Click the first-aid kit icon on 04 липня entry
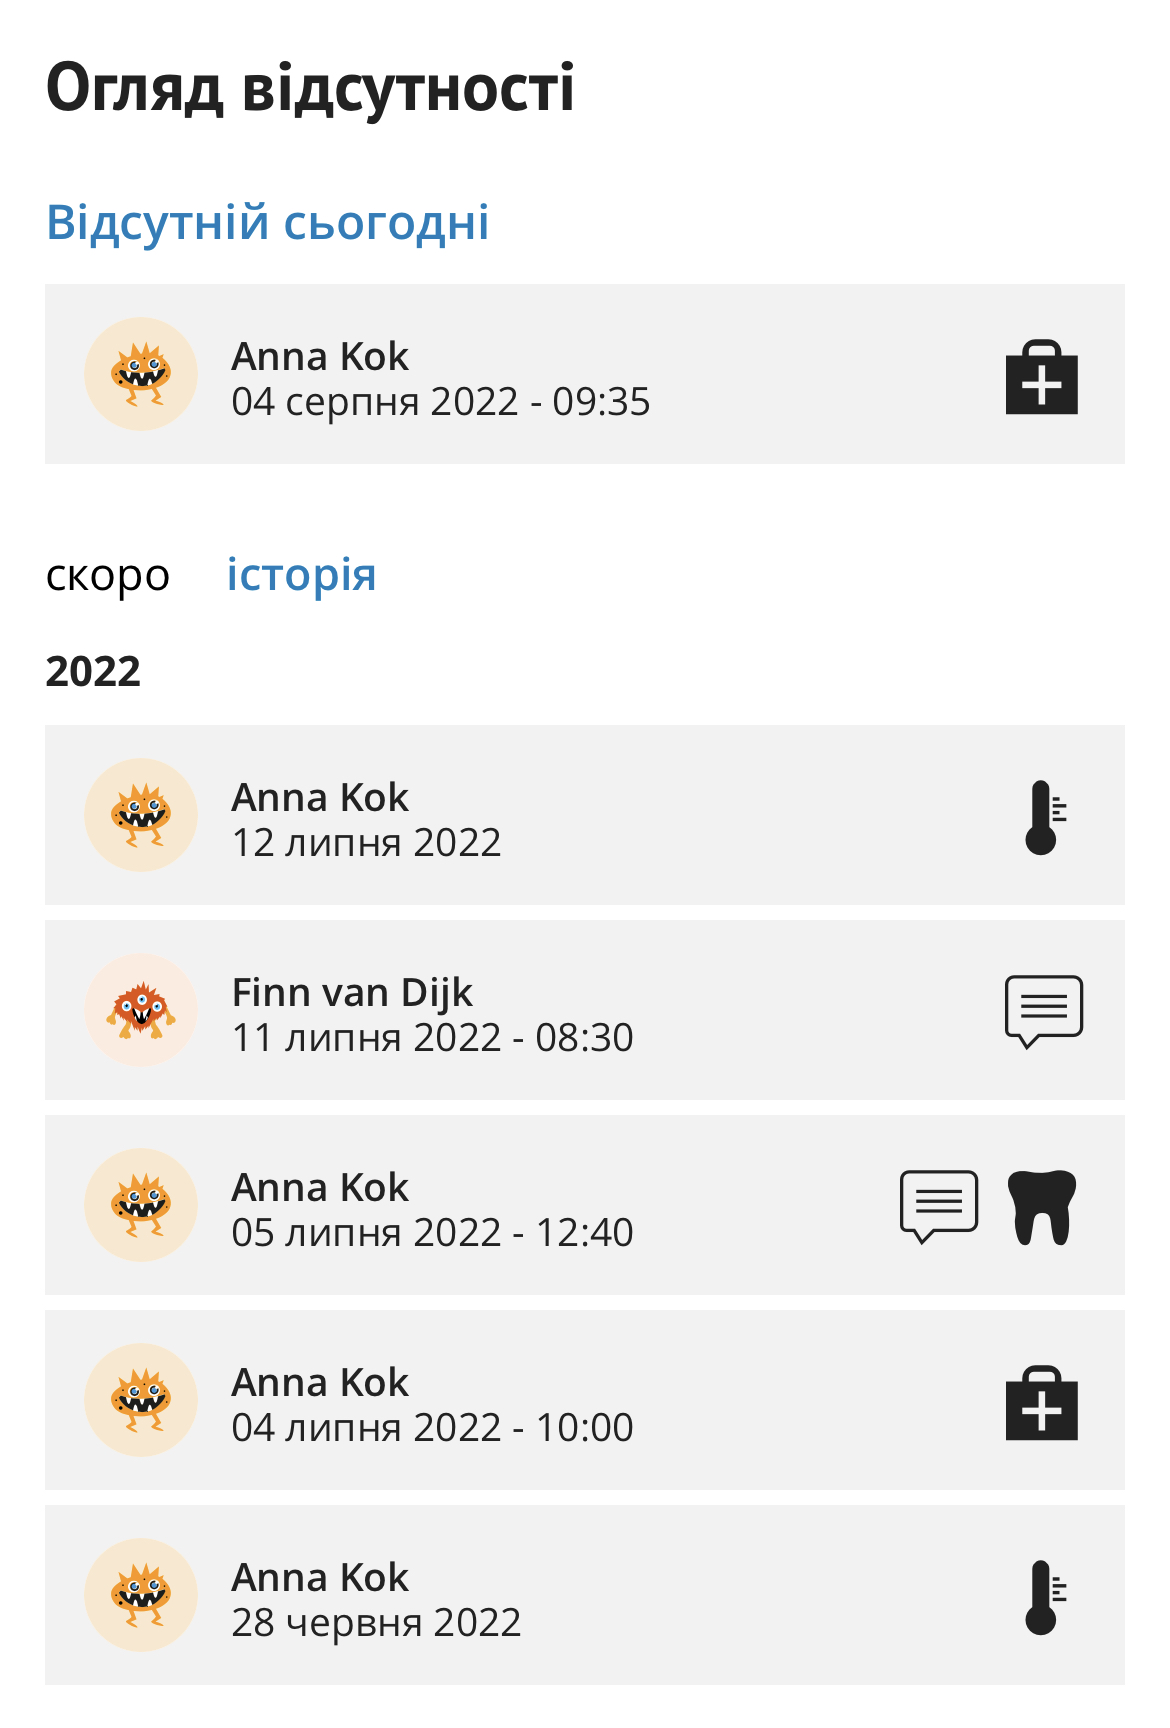Image resolution: width=1170 pixels, height=1728 pixels. click(x=1041, y=1403)
